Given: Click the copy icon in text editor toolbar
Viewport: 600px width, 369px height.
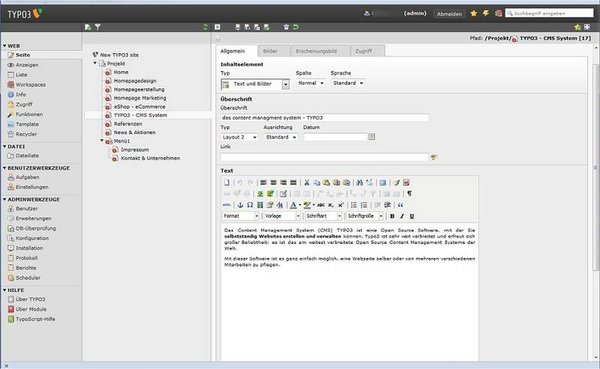Looking at the screenshot, I should pos(316,183).
